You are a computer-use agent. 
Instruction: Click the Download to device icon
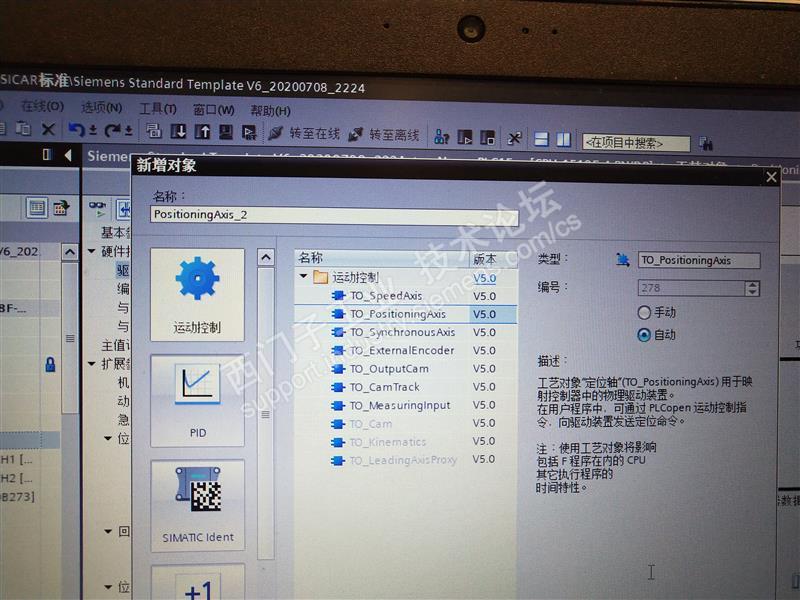178,131
